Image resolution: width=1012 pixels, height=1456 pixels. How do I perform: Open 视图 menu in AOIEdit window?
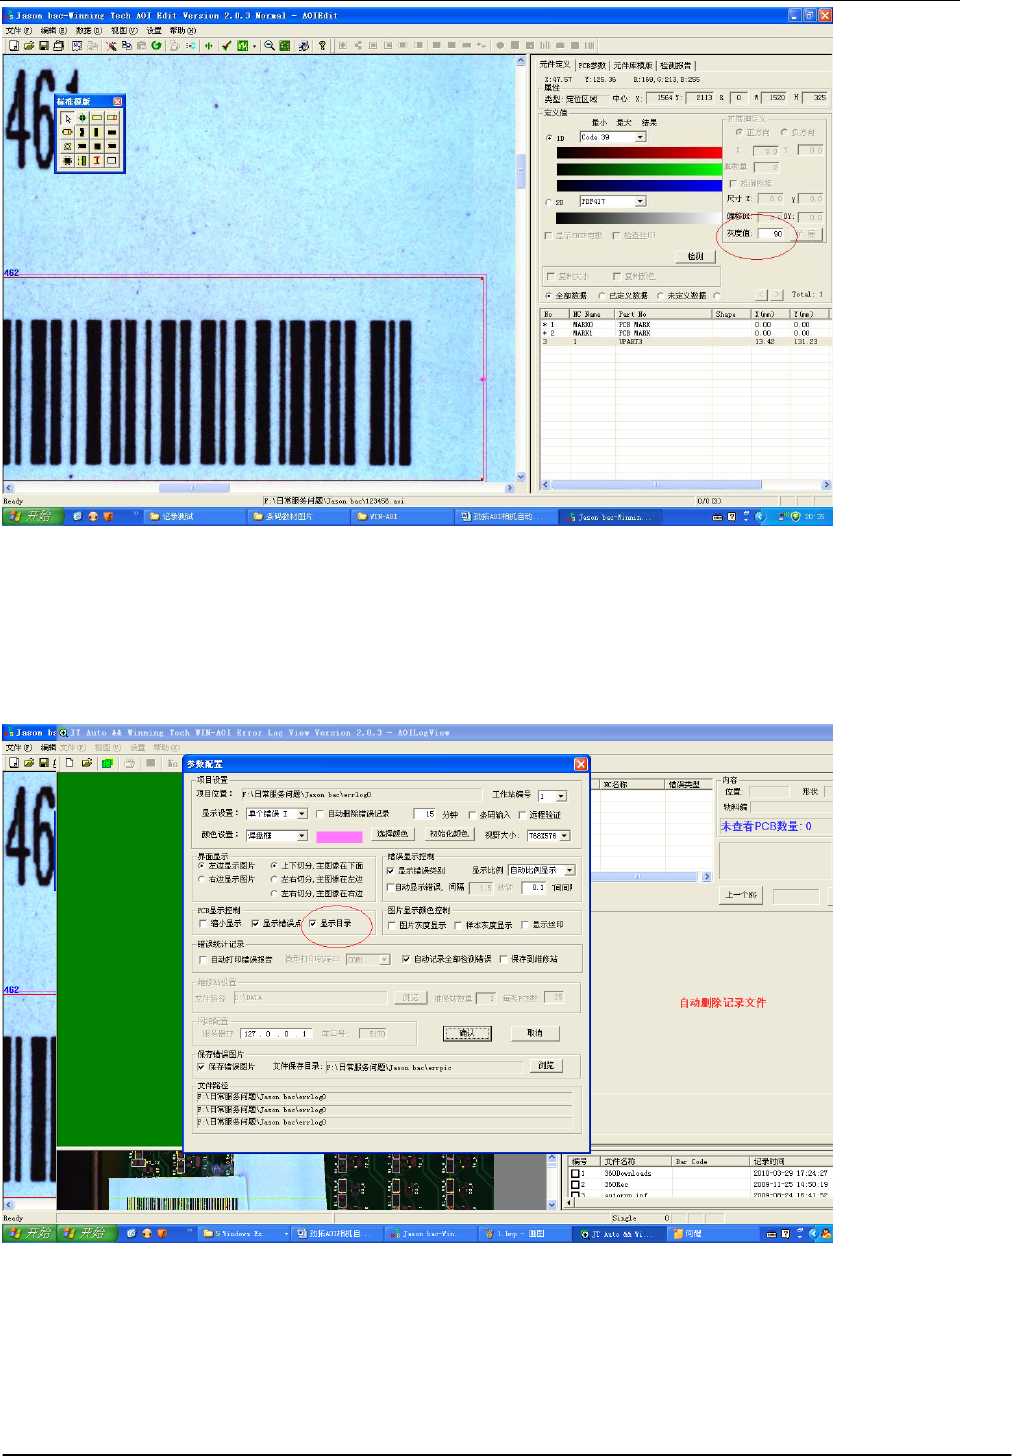click(124, 30)
